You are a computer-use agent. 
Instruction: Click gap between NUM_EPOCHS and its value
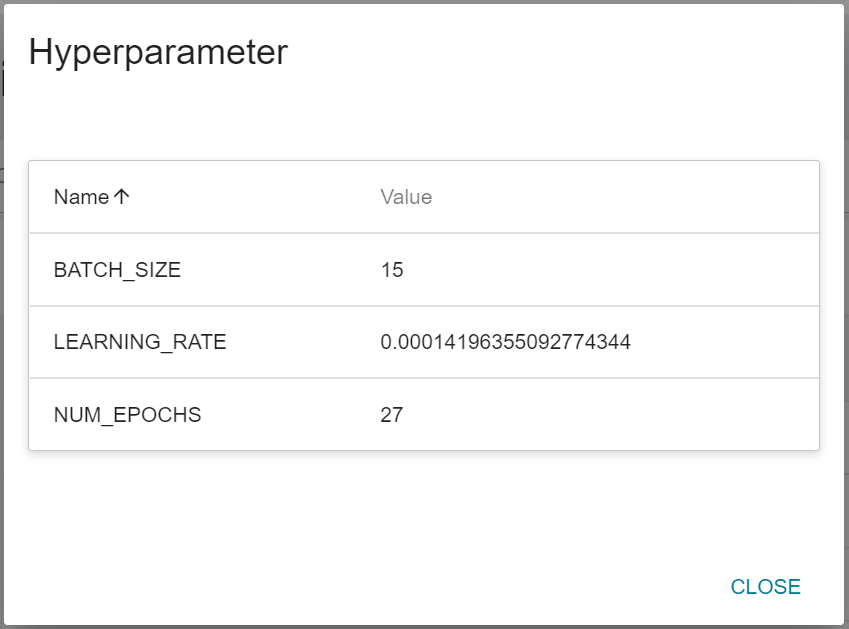click(x=290, y=414)
